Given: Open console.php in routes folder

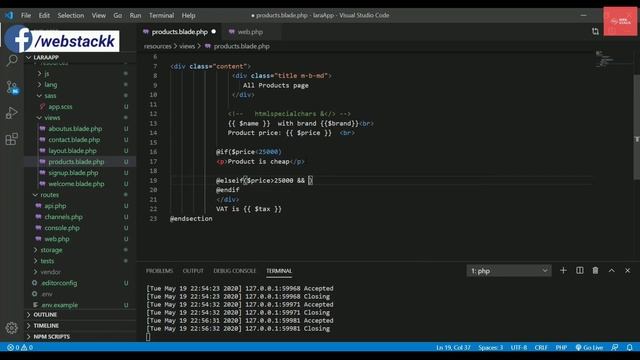Looking at the screenshot, I should [62, 228].
